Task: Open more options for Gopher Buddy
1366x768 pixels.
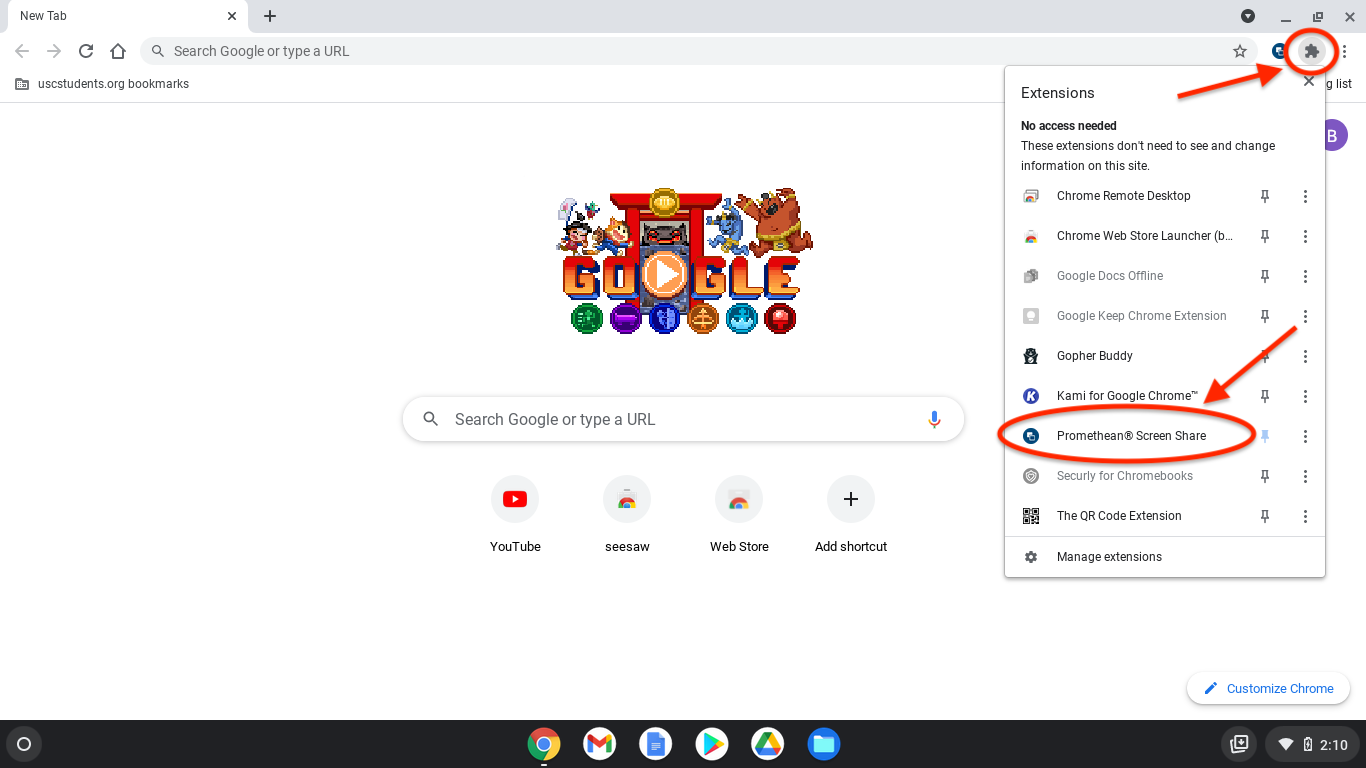Action: (x=1305, y=356)
